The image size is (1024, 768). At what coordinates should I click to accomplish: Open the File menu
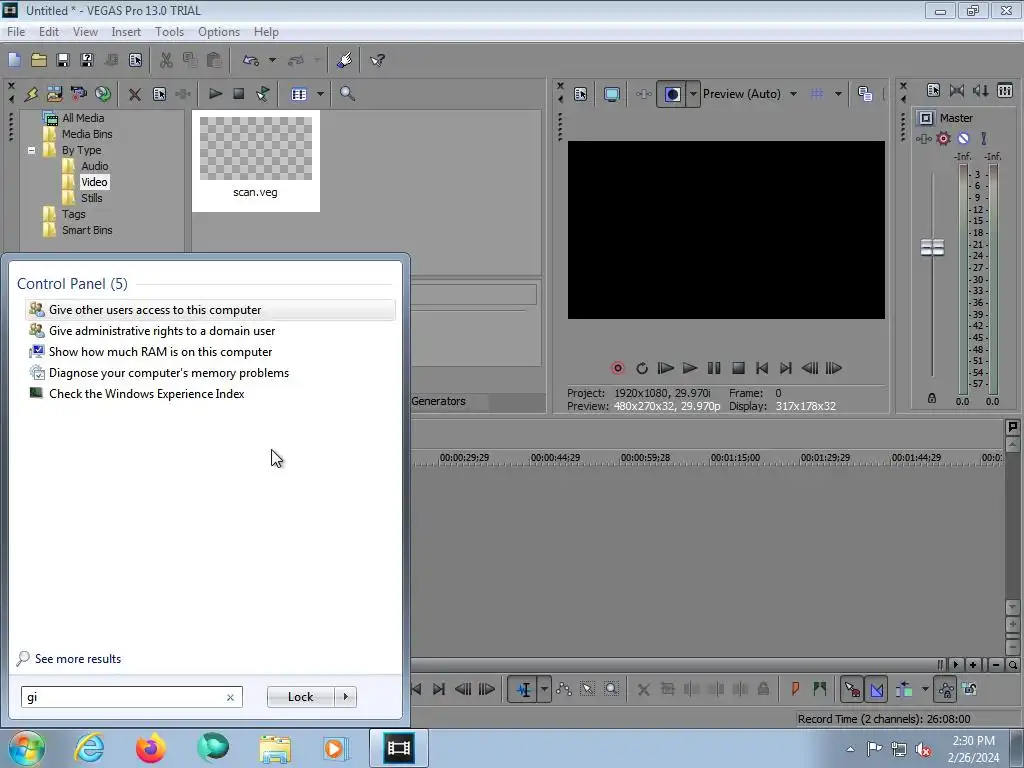click(16, 31)
